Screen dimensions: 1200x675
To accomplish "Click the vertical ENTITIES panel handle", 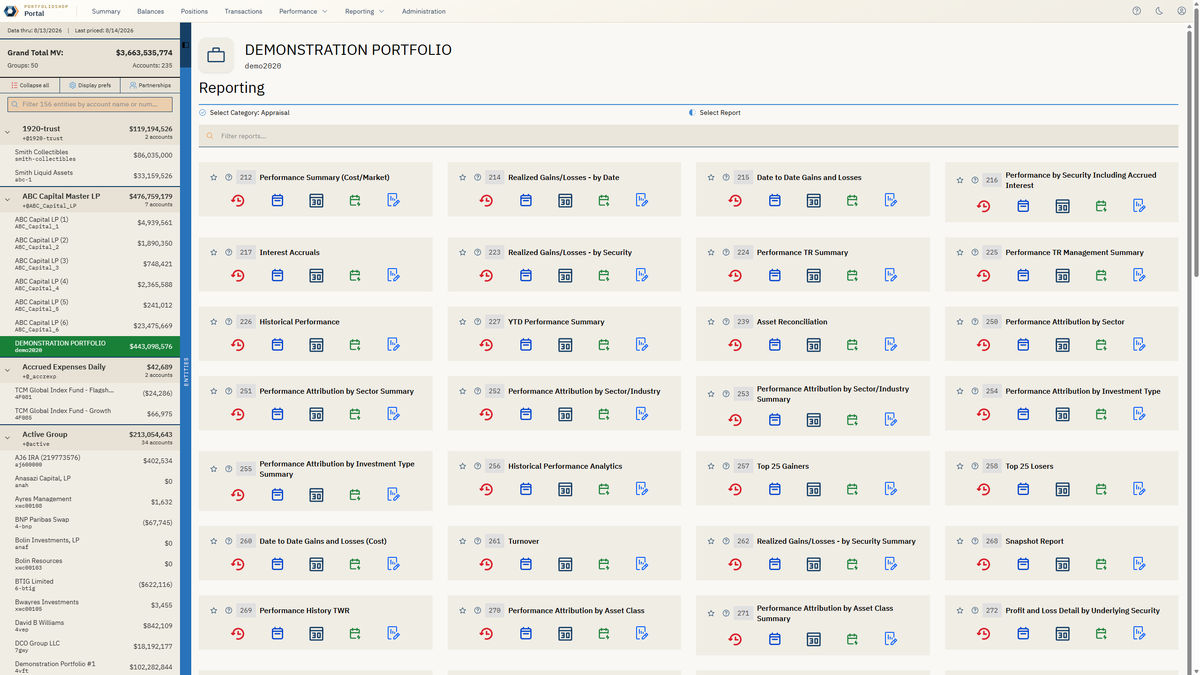I will click(186, 373).
